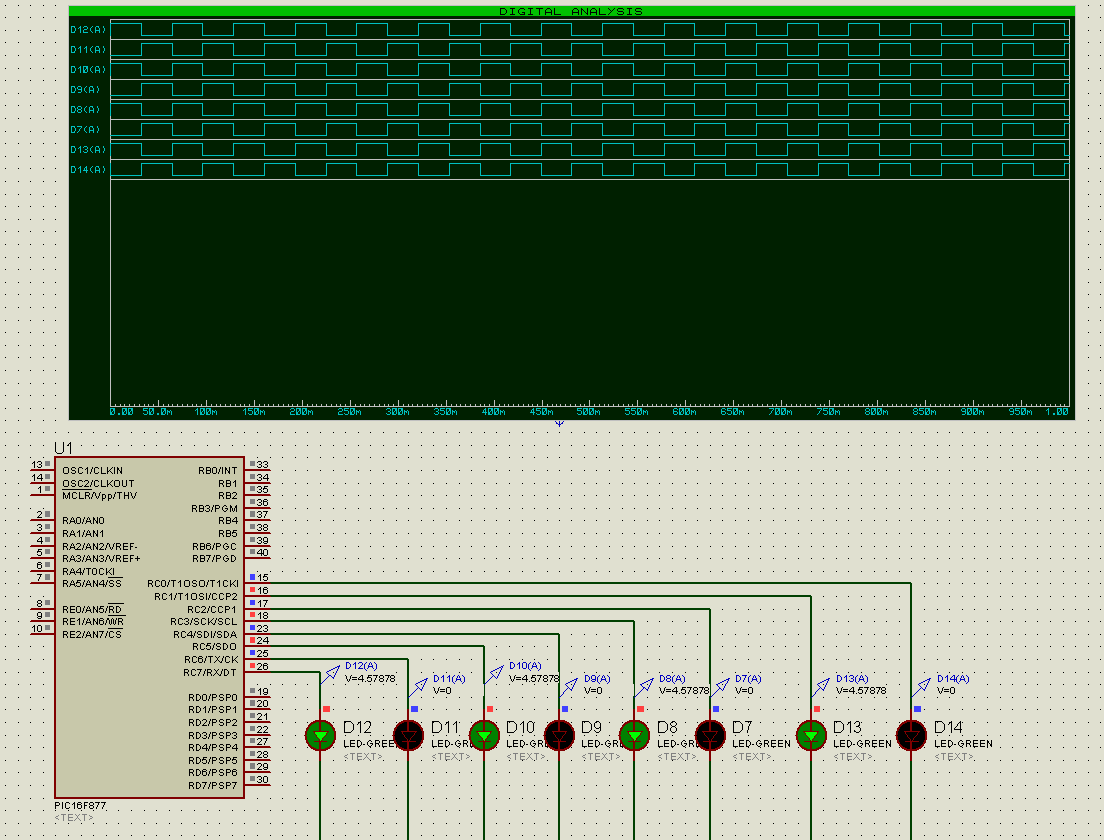Select the D11(A) trace label in graph
This screenshot has width=1104, height=840.
point(88,49)
